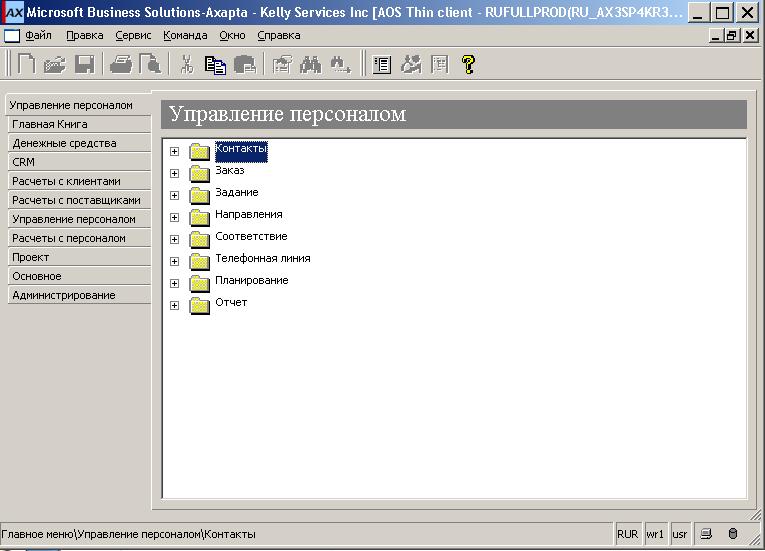Image resolution: width=765 pixels, height=551 pixels.
Task: Expand the Направления tree node
Action: [174, 217]
